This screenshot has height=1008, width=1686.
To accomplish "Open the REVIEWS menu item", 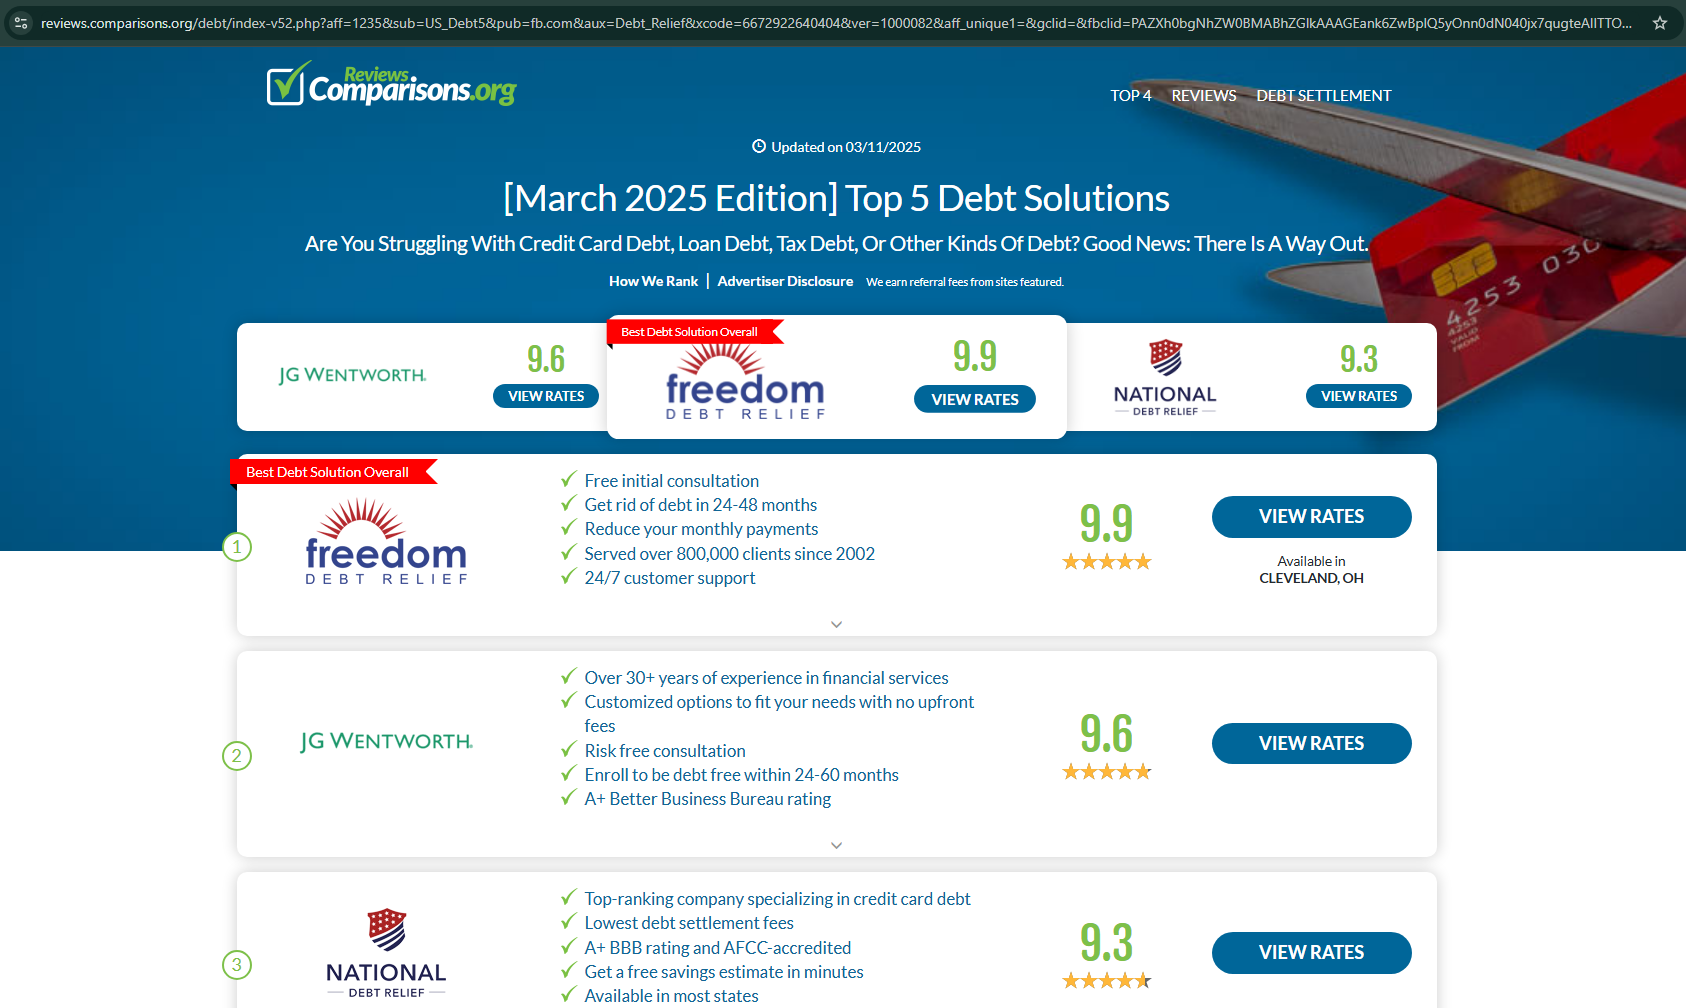I will click(x=1204, y=96).
